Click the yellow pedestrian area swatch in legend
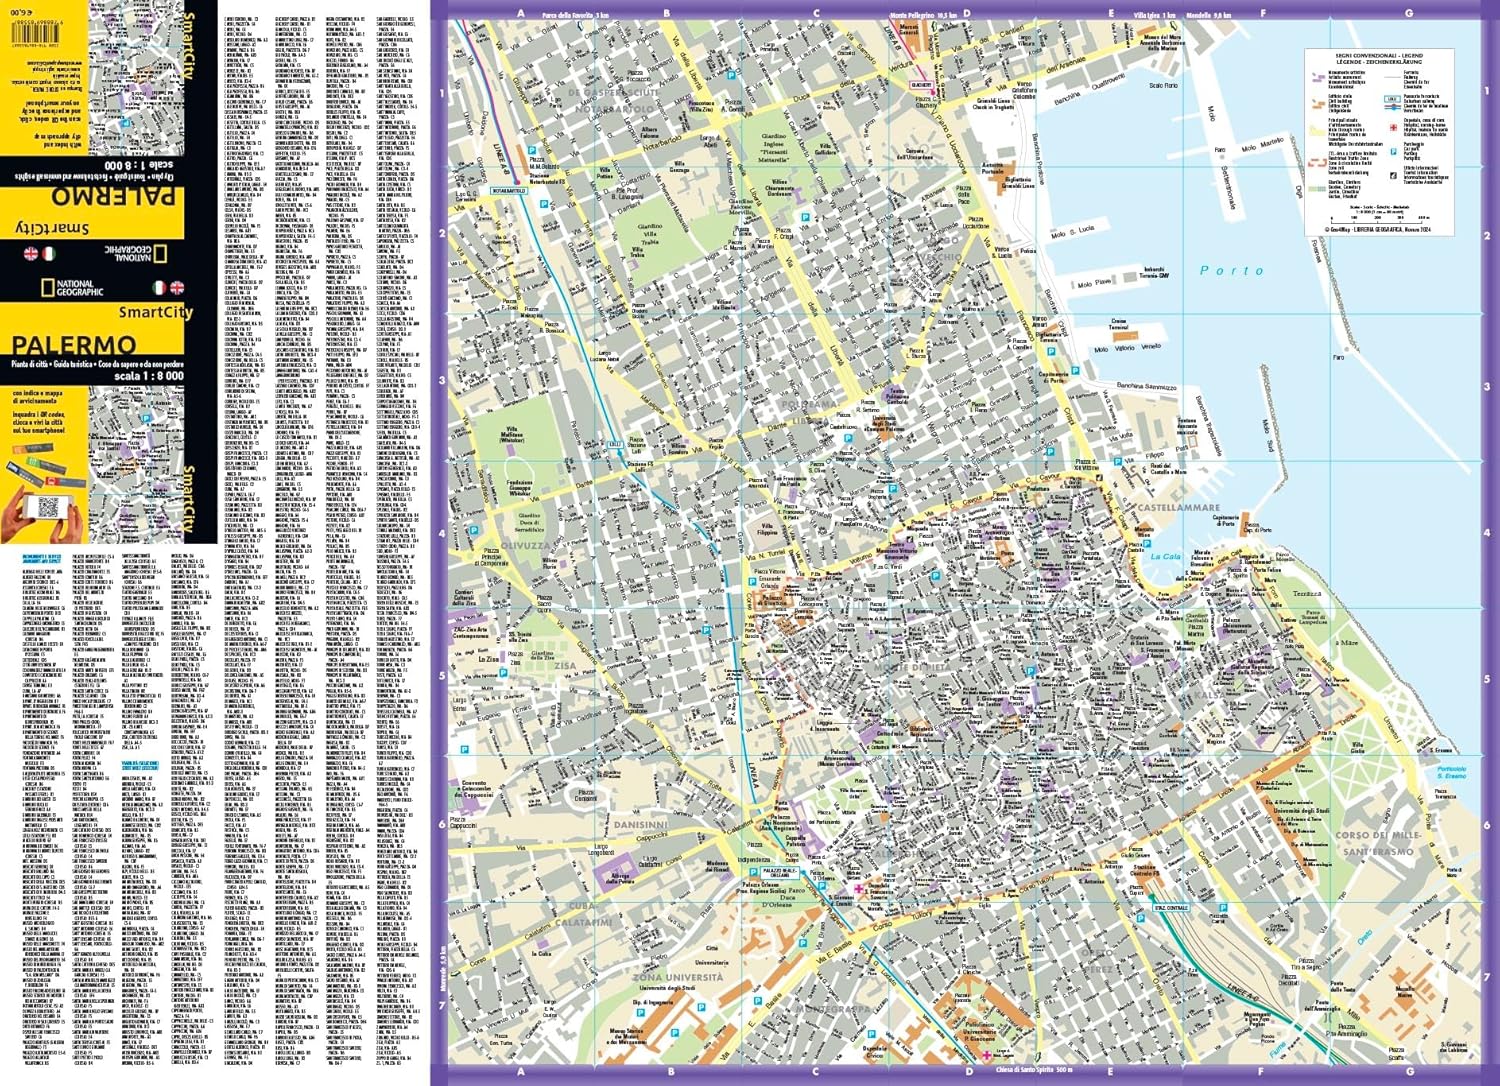The width and height of the screenshot is (1500, 1086). point(1317,131)
